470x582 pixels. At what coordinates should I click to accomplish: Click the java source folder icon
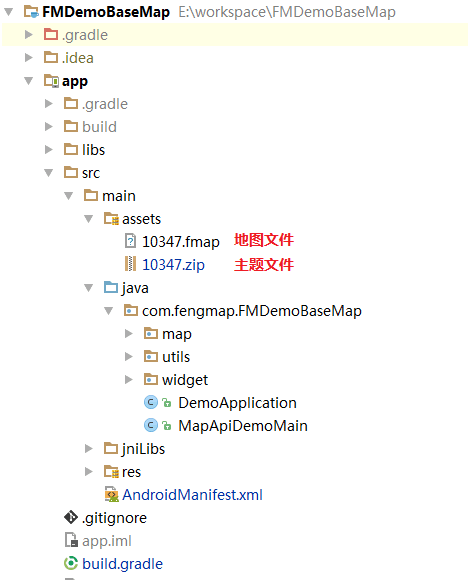pyautogui.click(x=111, y=287)
